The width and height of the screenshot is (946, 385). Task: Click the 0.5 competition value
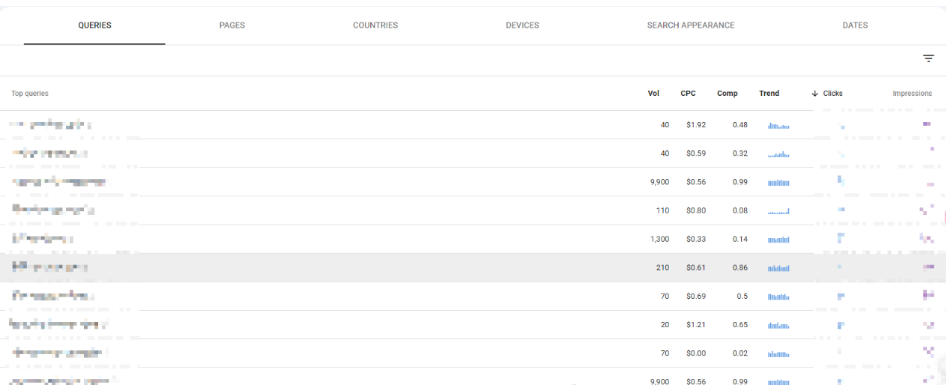pyautogui.click(x=742, y=296)
